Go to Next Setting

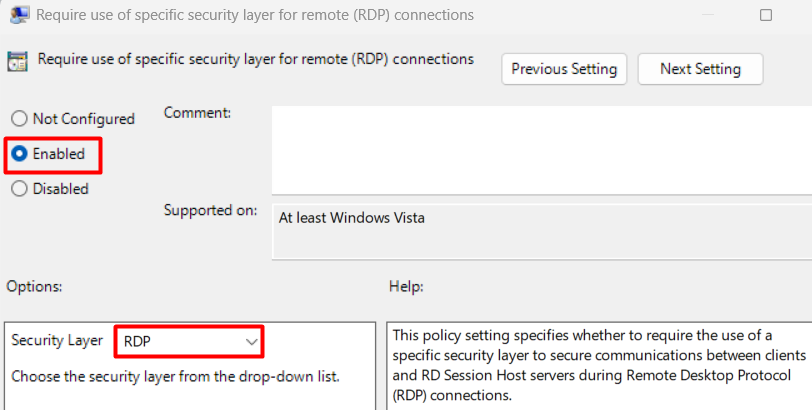point(700,69)
